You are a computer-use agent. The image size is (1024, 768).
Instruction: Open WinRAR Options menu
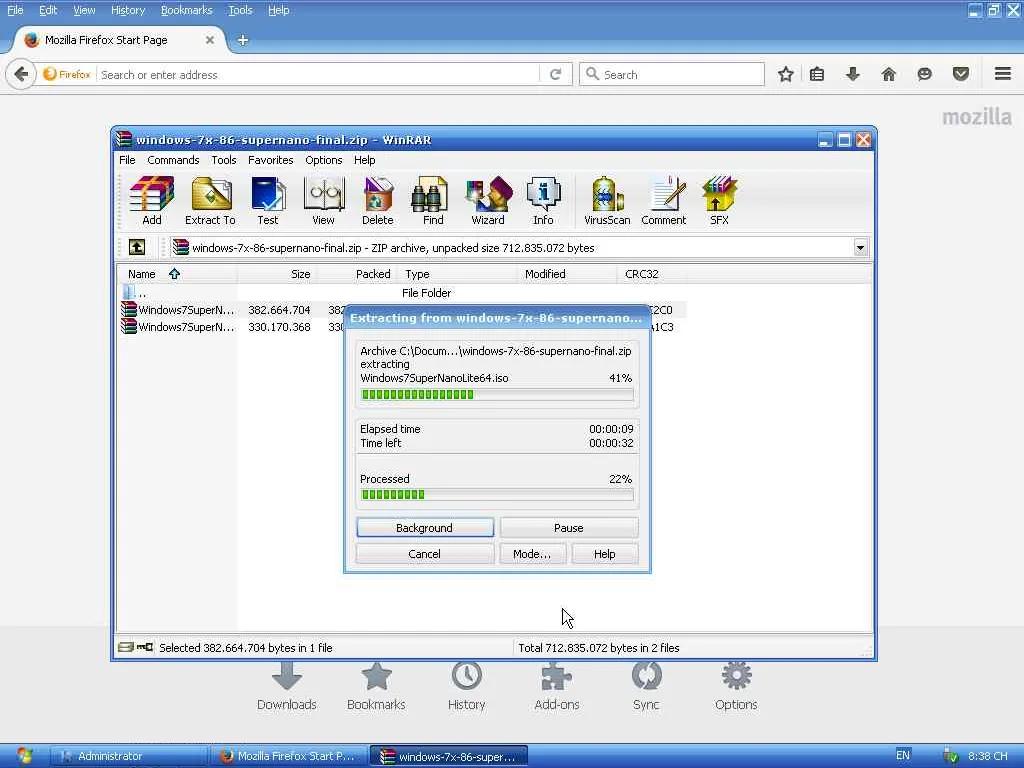coord(323,160)
